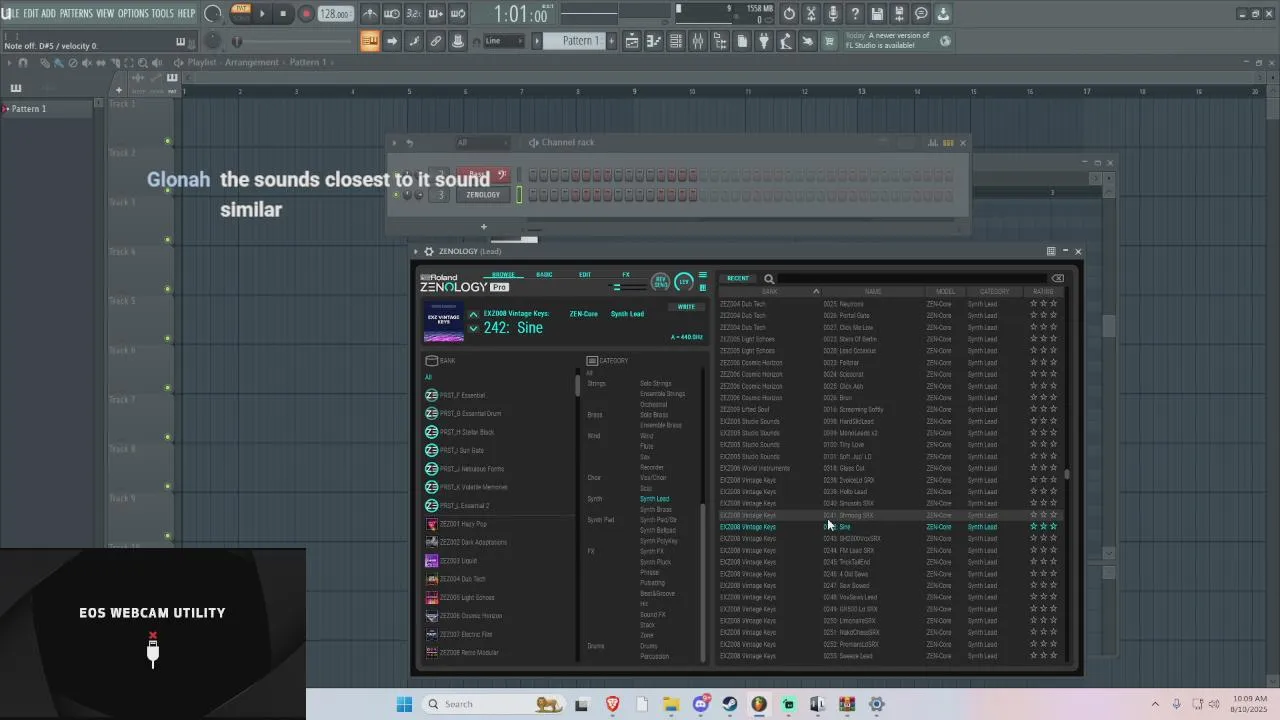
Task: Click the RECENT button above the preset list
Action: (738, 279)
